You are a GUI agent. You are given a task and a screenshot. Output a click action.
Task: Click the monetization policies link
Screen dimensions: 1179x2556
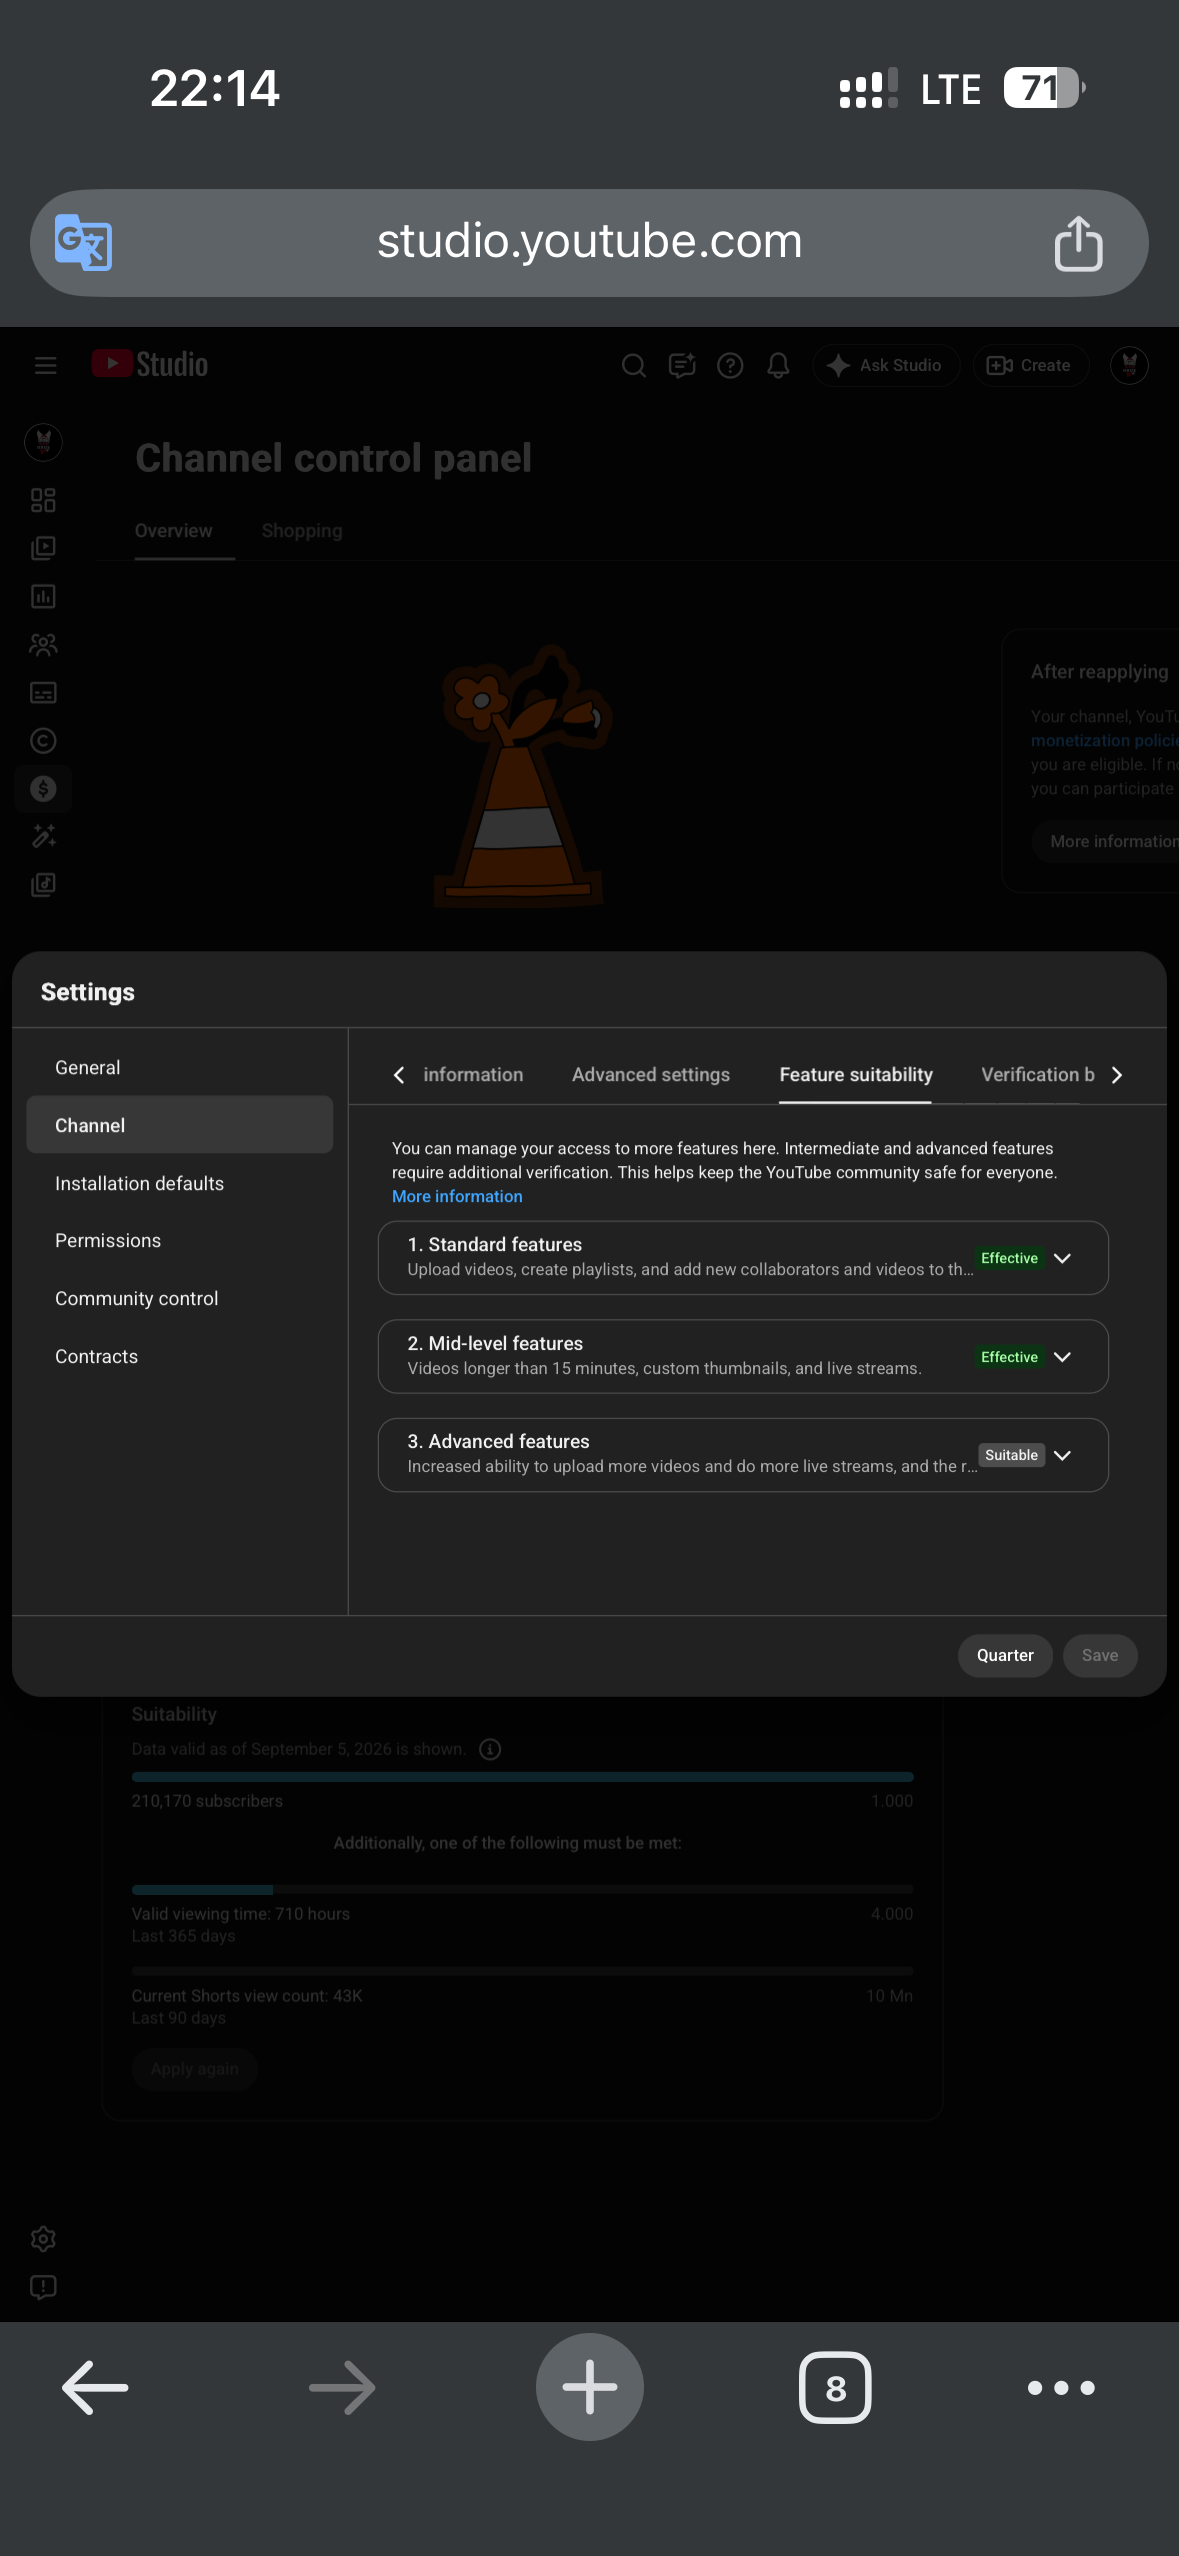[1104, 741]
